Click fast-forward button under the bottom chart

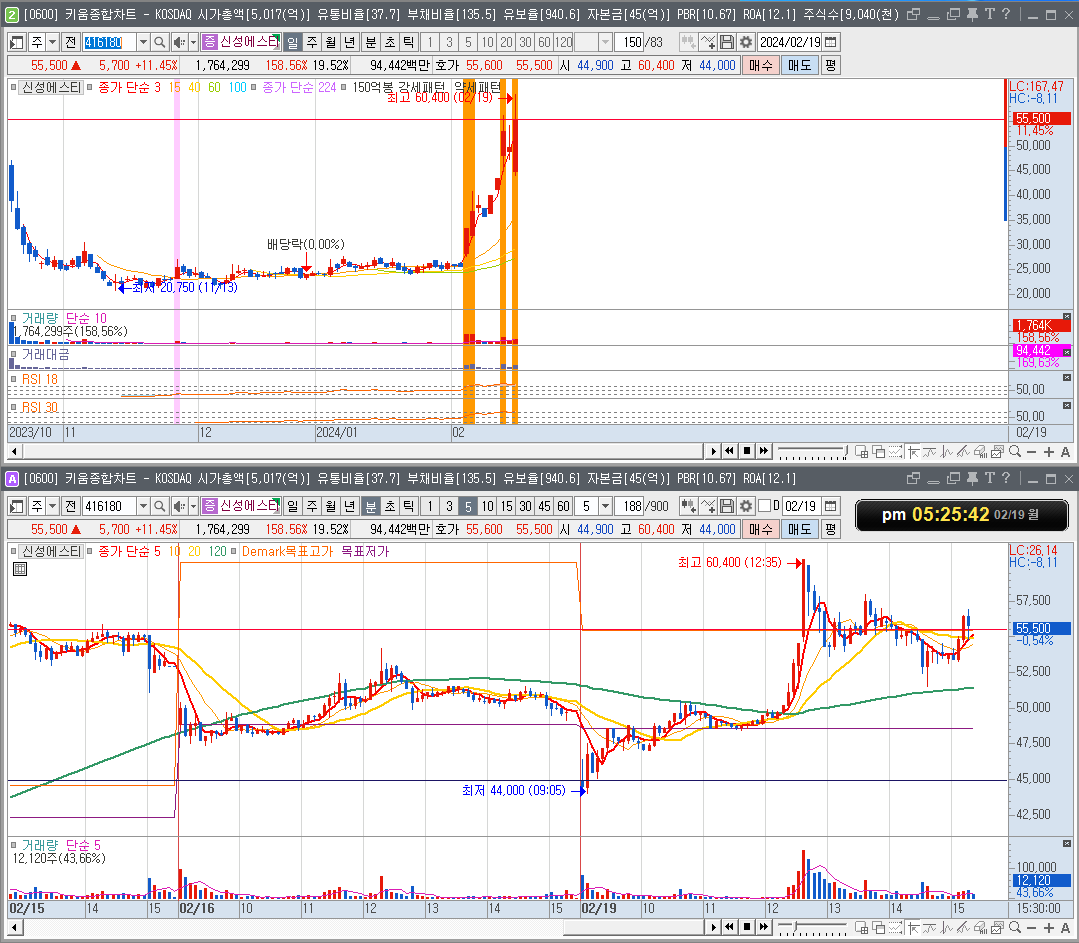click(x=764, y=927)
